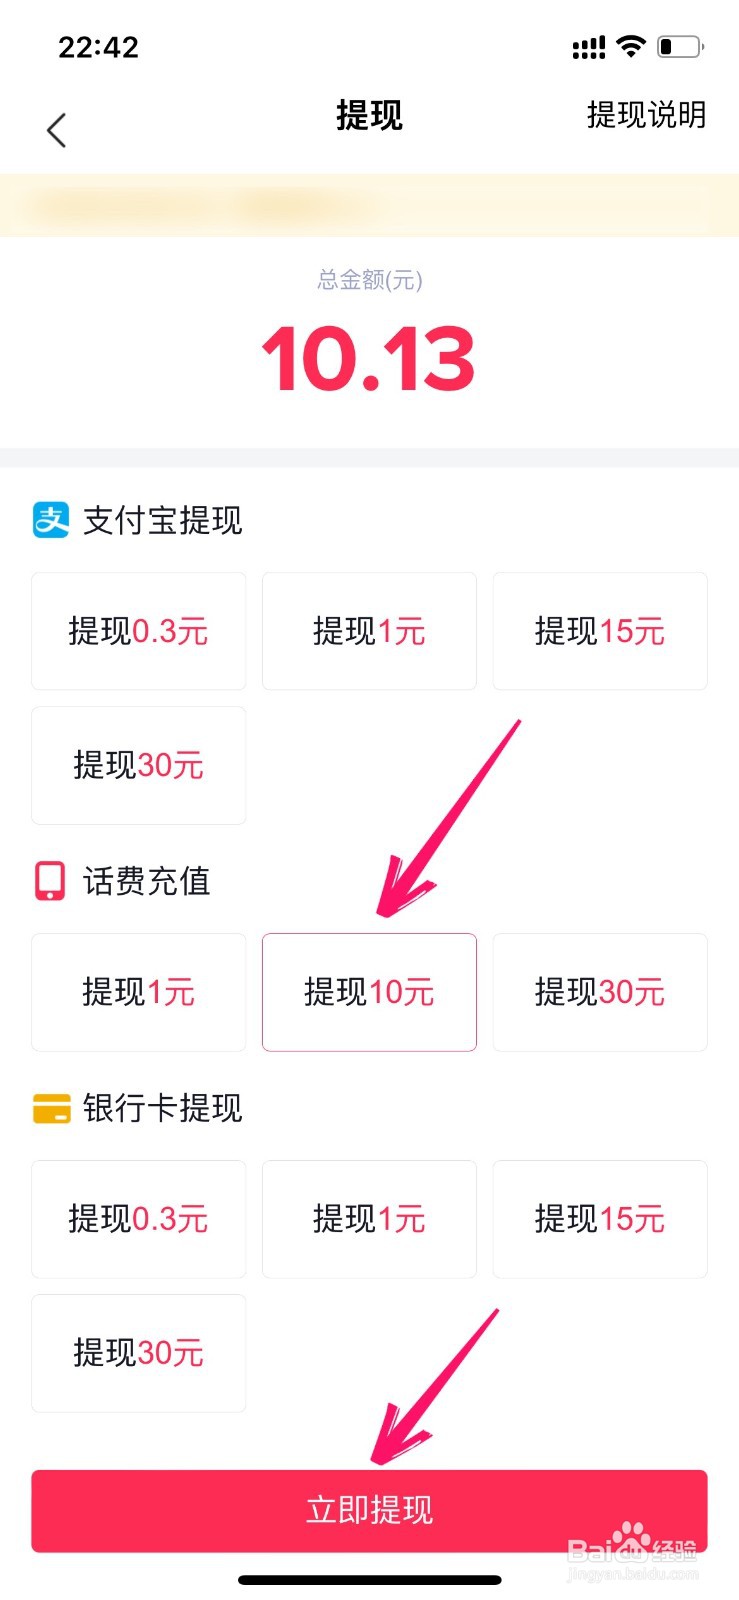The image size is (739, 1600).
Task: Tap the back arrow icon
Action: coord(56,130)
